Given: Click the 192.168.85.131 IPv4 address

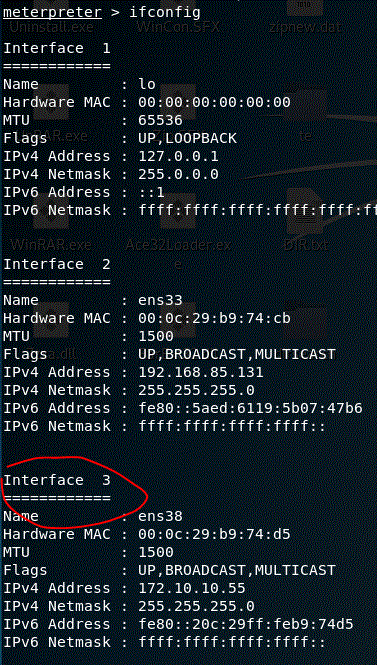Looking at the screenshot, I should (x=201, y=372).
